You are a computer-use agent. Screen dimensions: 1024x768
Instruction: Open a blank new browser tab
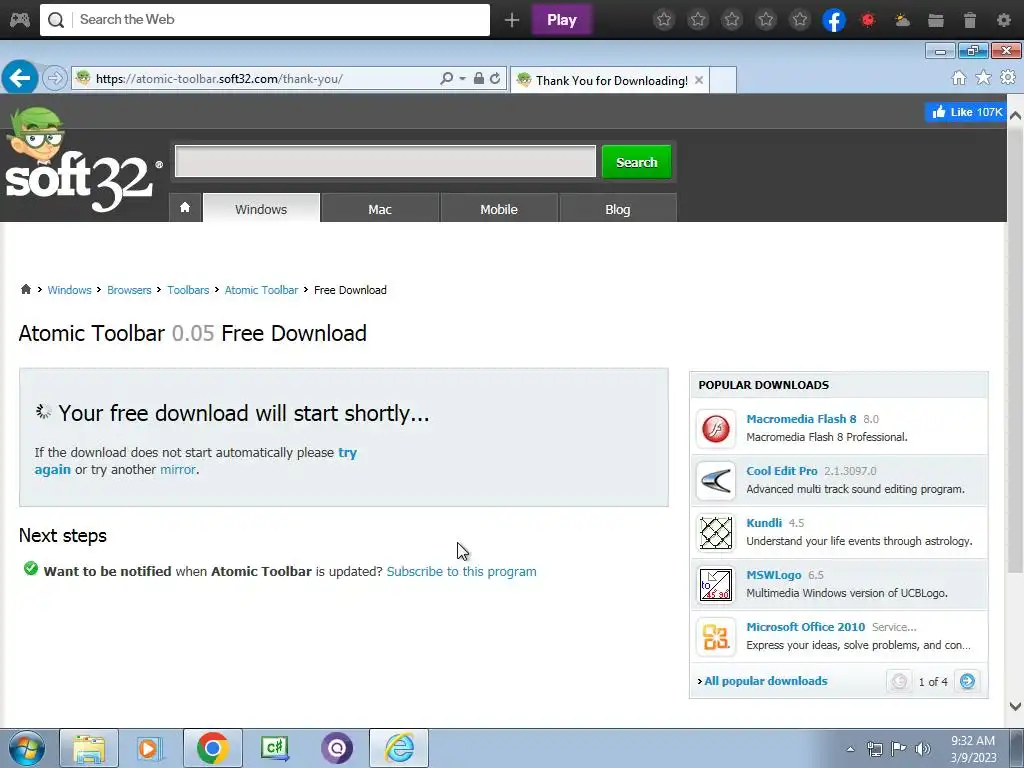(x=723, y=80)
